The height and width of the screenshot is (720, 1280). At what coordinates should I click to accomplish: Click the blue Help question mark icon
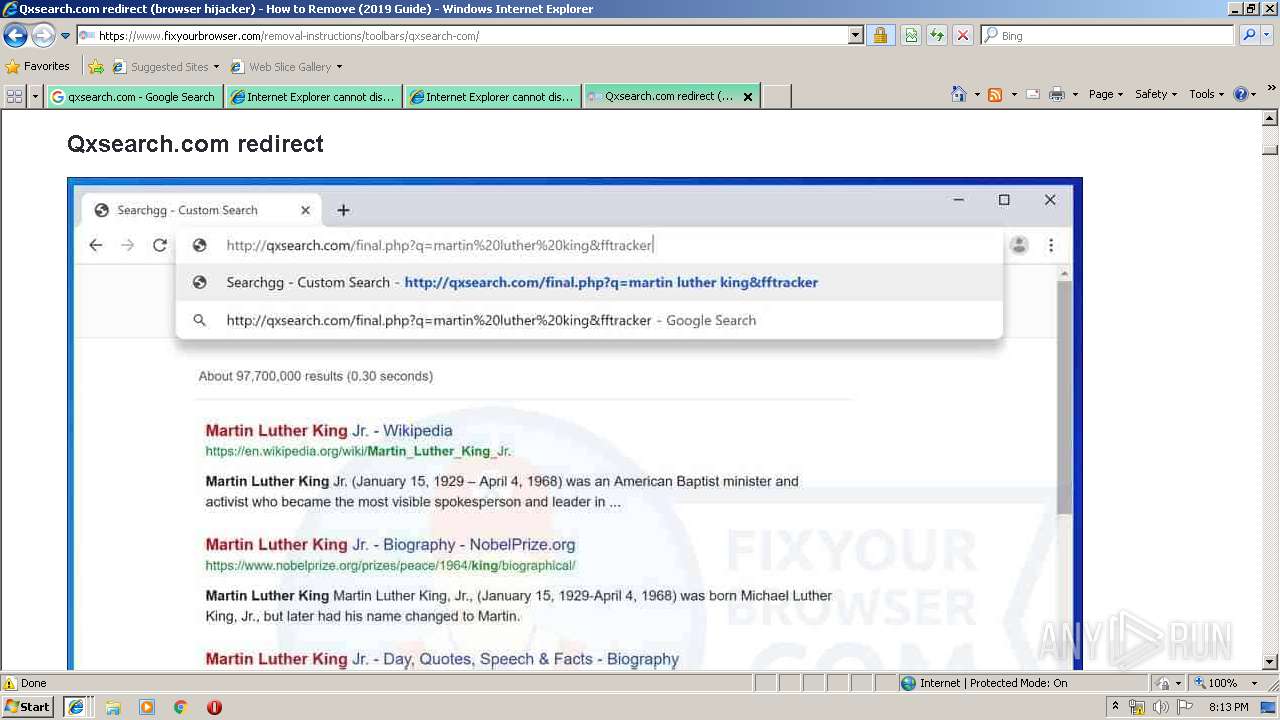(1241, 94)
